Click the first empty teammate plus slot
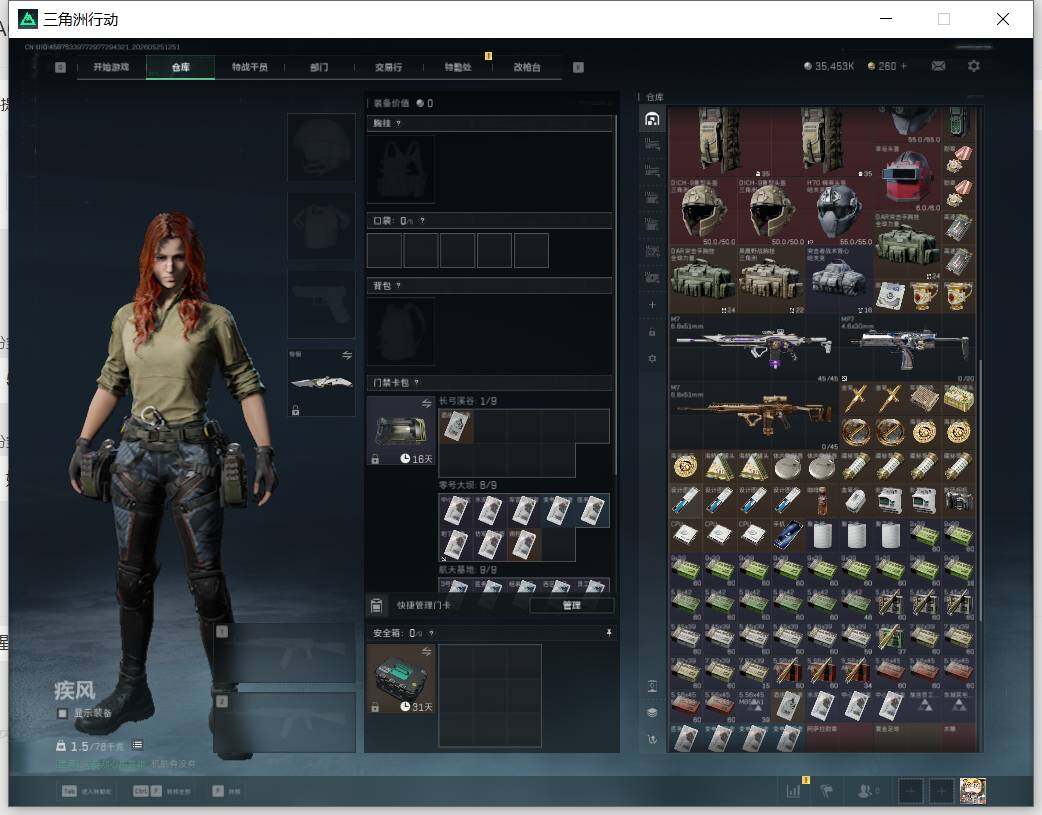The width and height of the screenshot is (1042, 815). (910, 791)
